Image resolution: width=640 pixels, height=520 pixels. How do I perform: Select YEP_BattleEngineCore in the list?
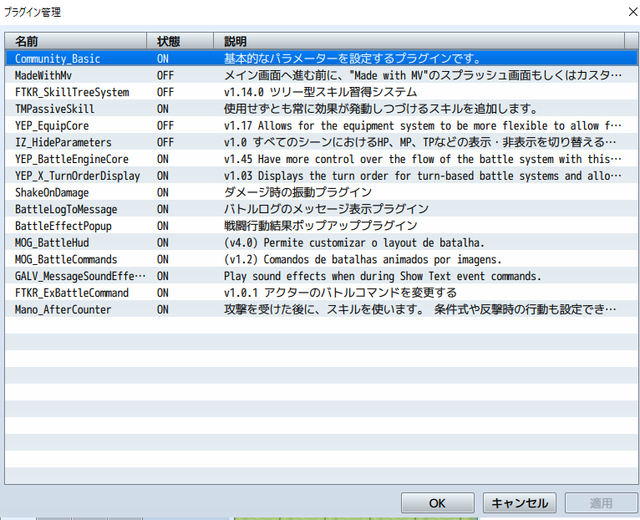72,159
